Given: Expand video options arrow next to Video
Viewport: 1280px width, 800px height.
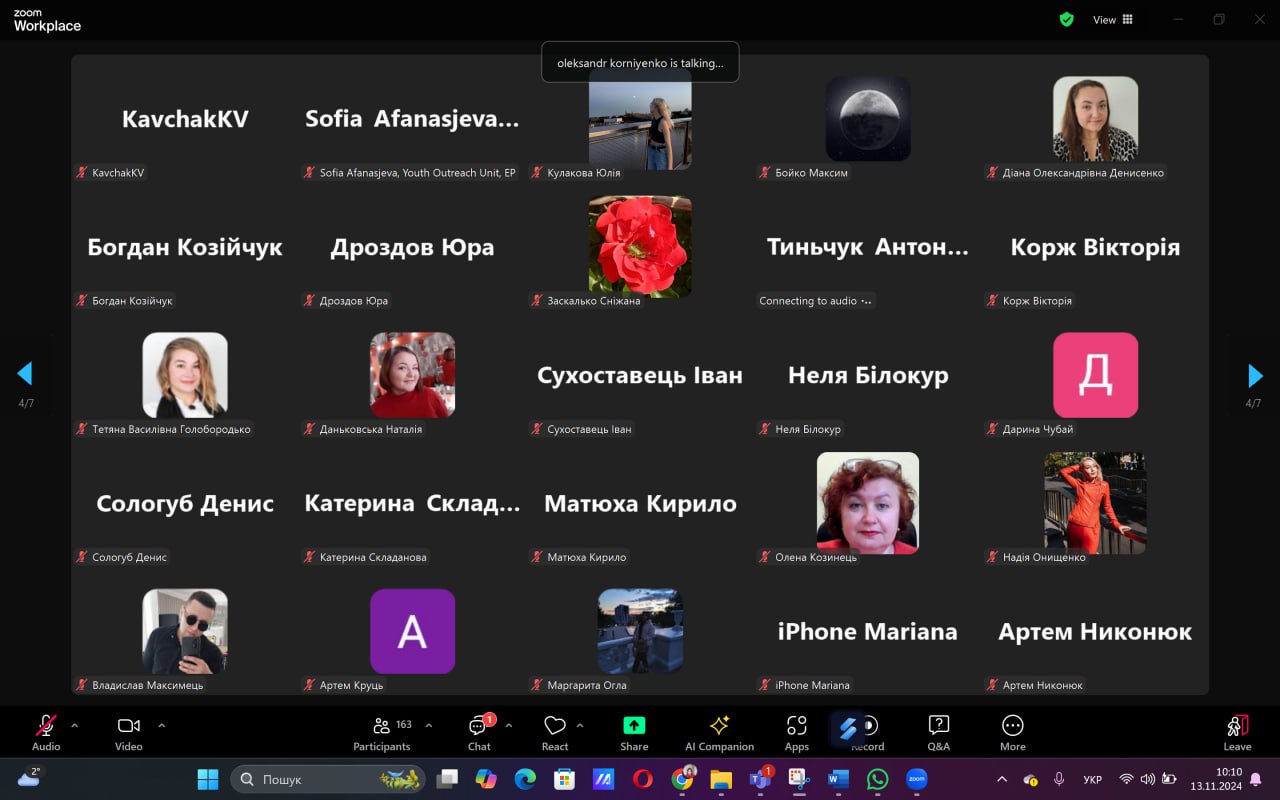Looking at the screenshot, I should pos(162,725).
